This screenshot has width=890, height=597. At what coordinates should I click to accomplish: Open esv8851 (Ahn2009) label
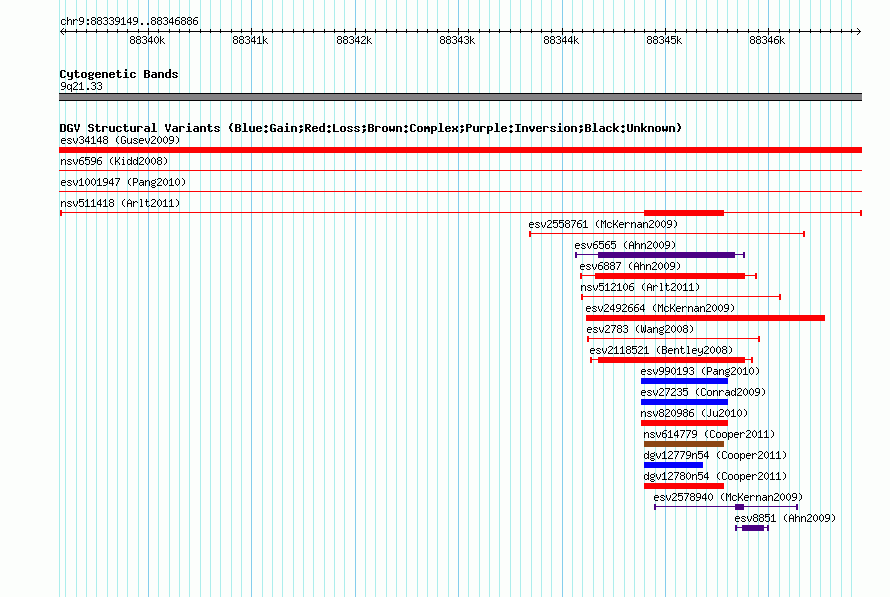pos(785,518)
